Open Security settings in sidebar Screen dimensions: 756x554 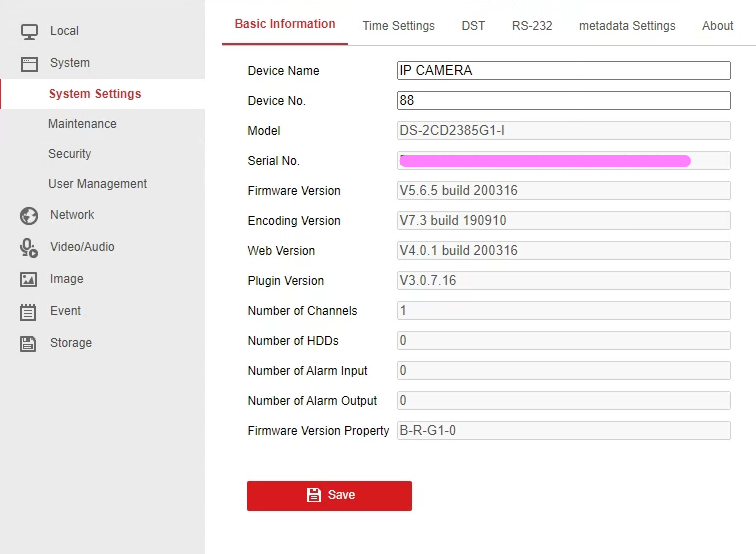pos(69,154)
